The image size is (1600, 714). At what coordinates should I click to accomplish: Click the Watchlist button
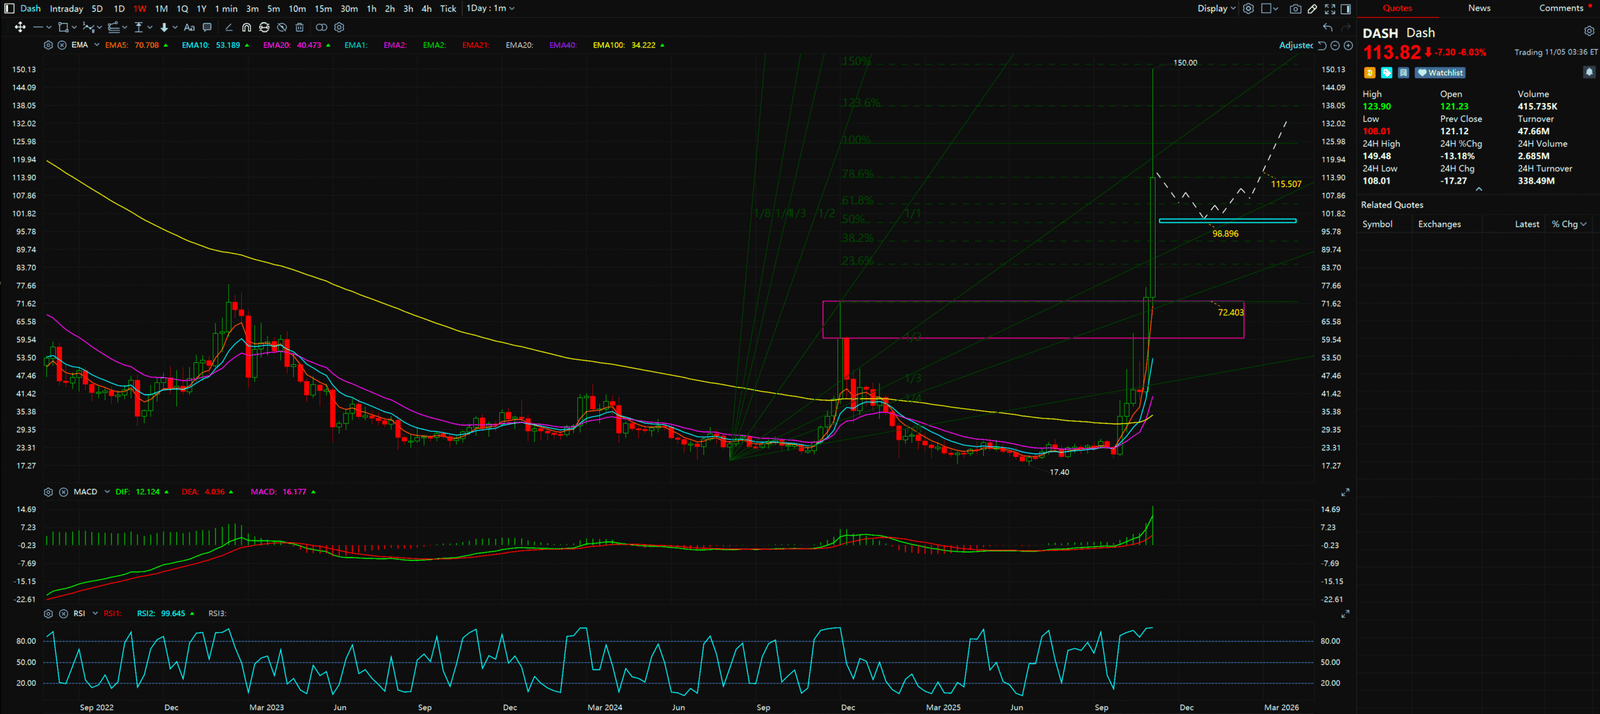pos(1441,73)
